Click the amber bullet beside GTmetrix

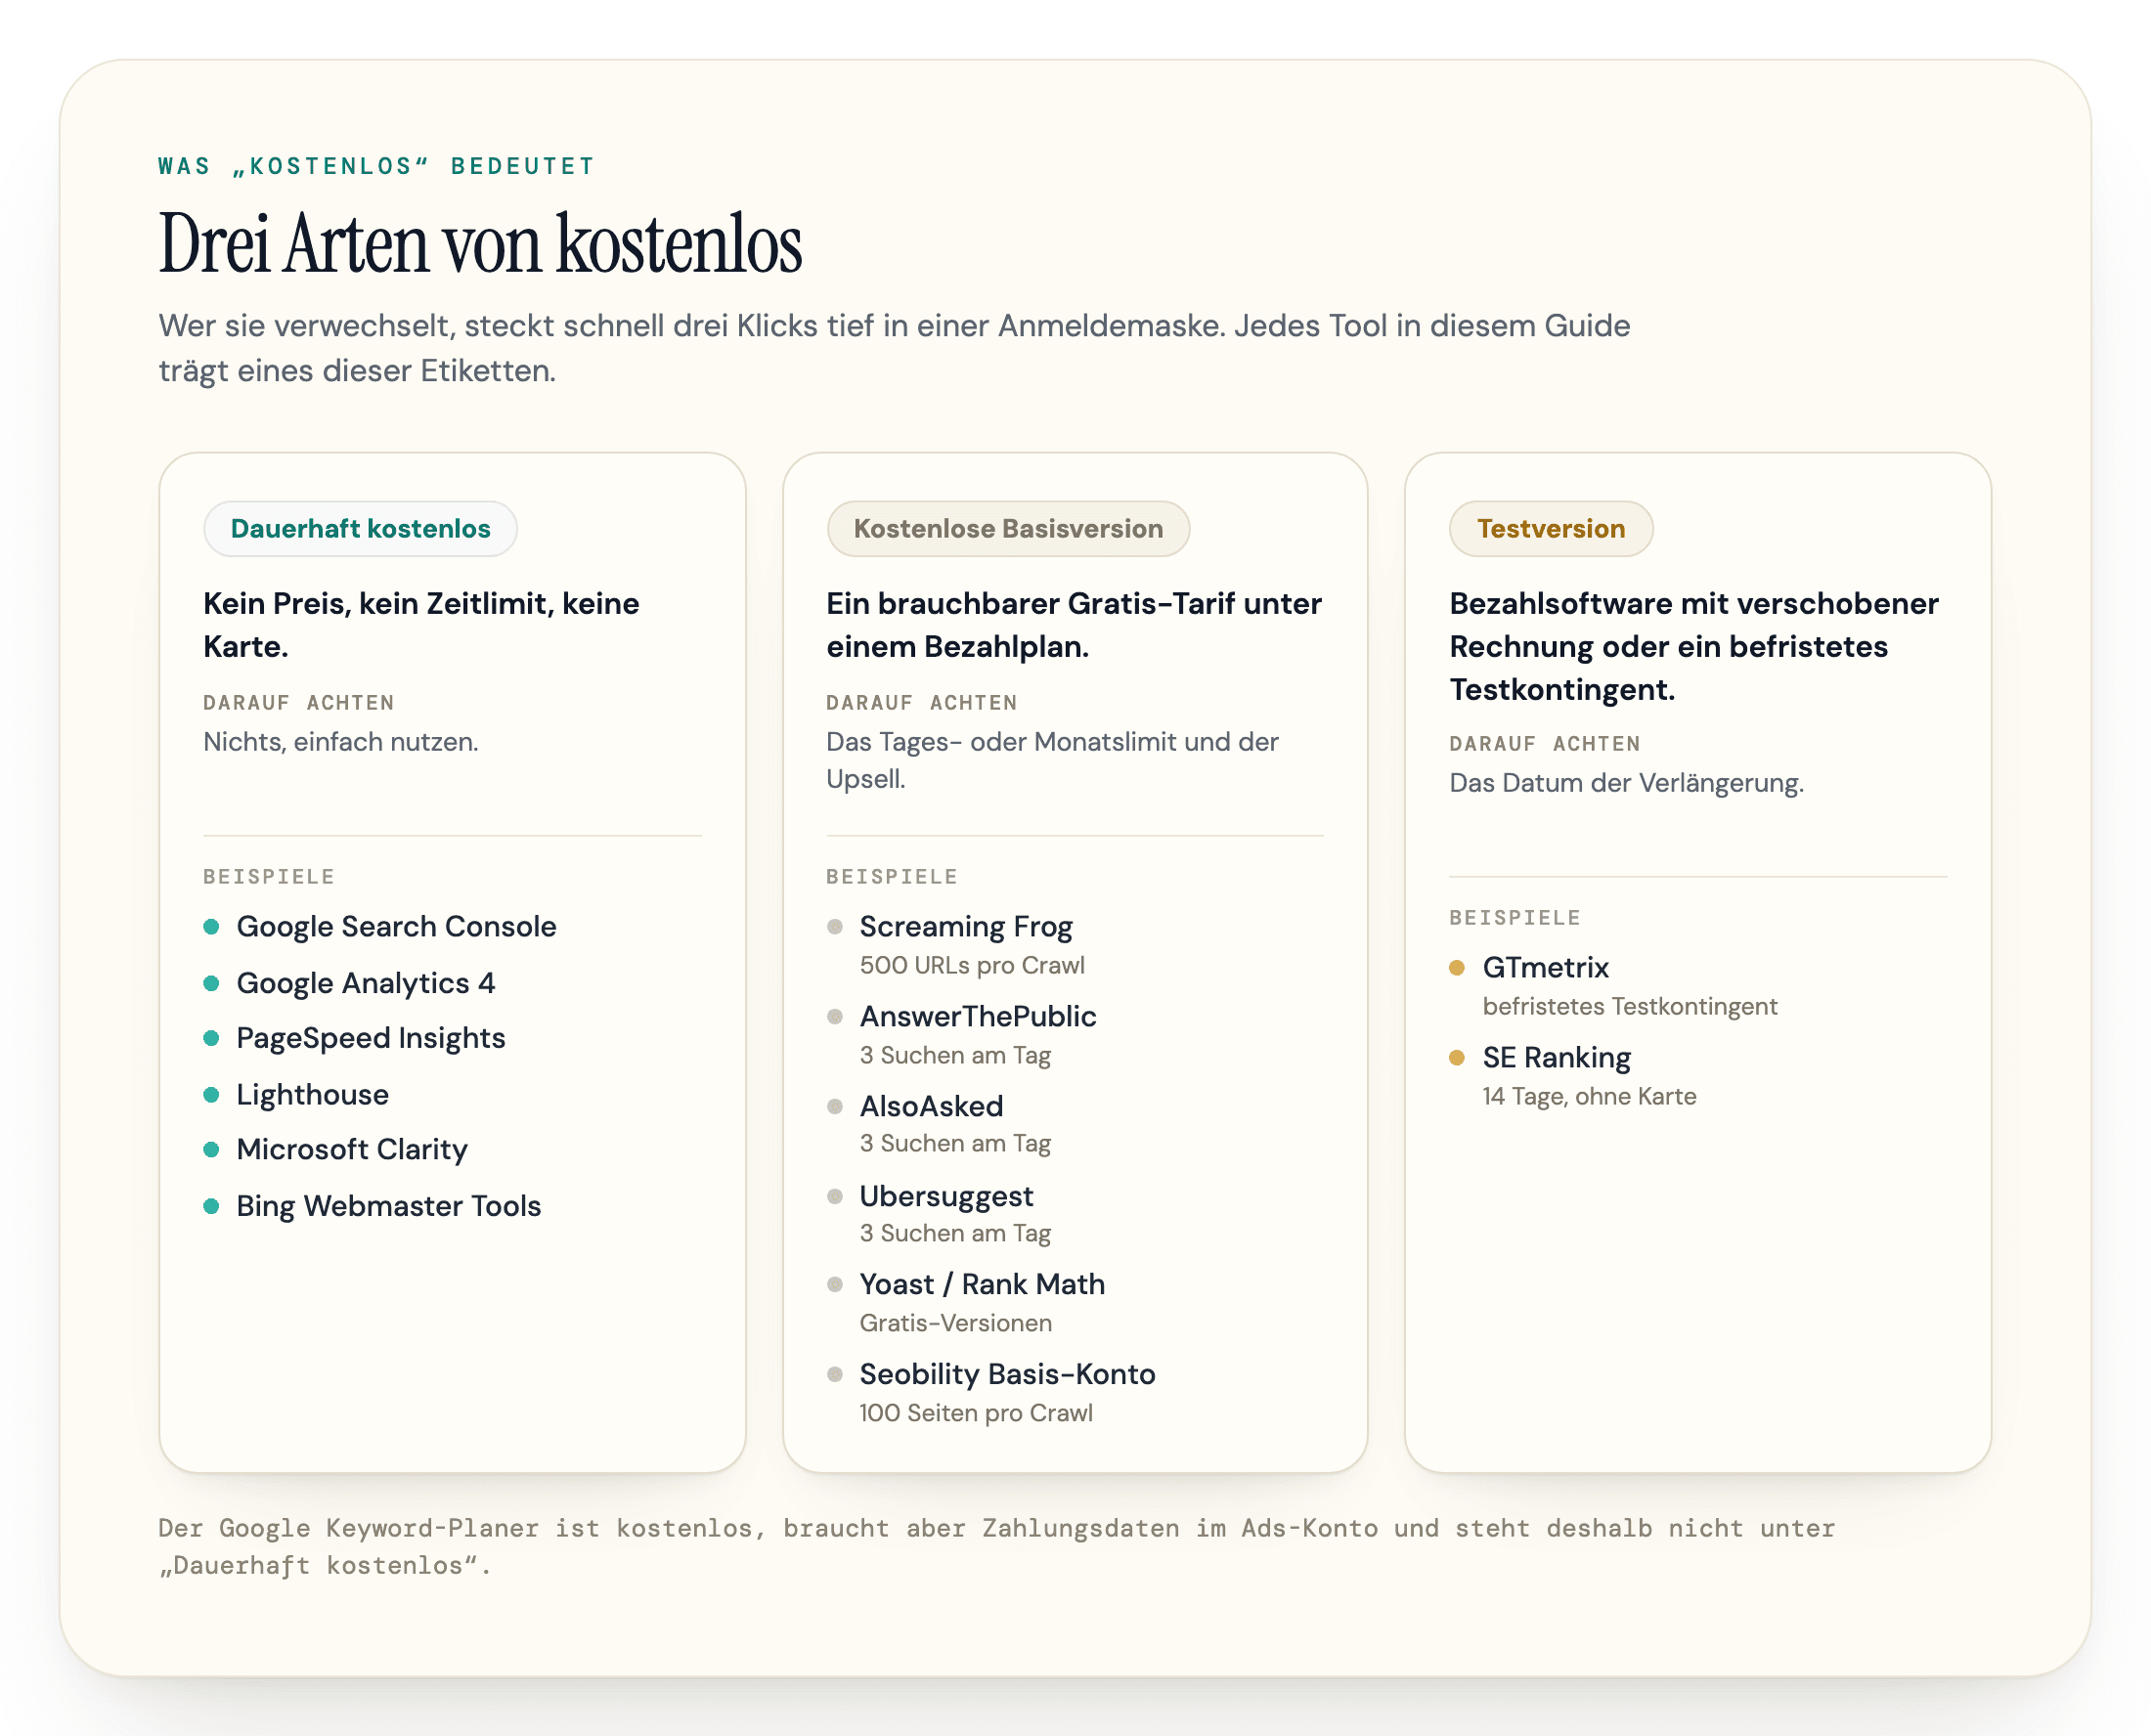(x=1456, y=968)
